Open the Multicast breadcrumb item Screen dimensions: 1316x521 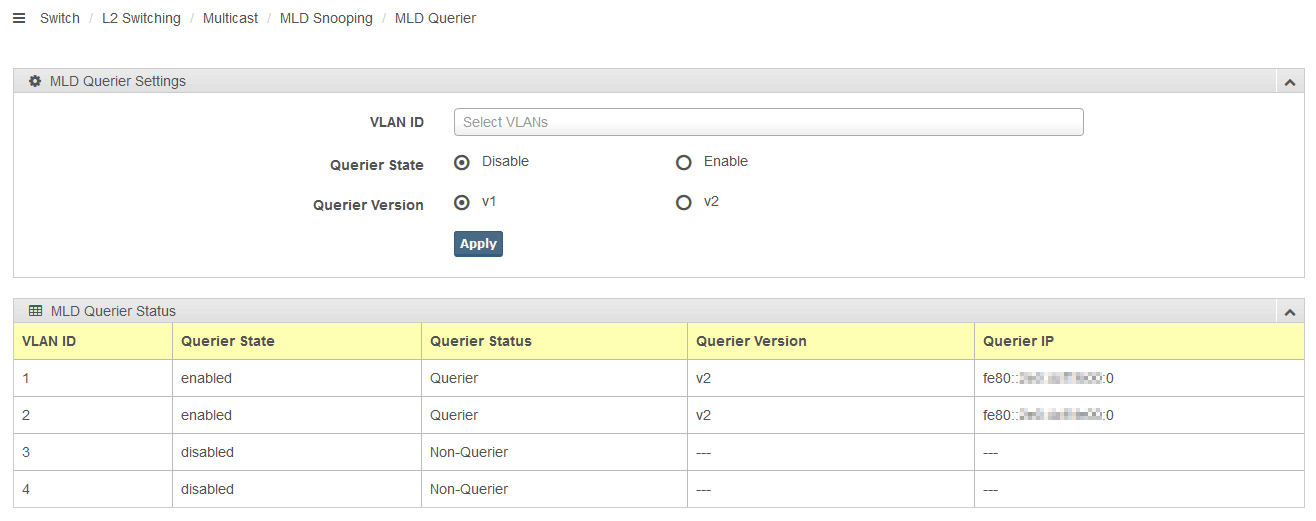[230, 19]
